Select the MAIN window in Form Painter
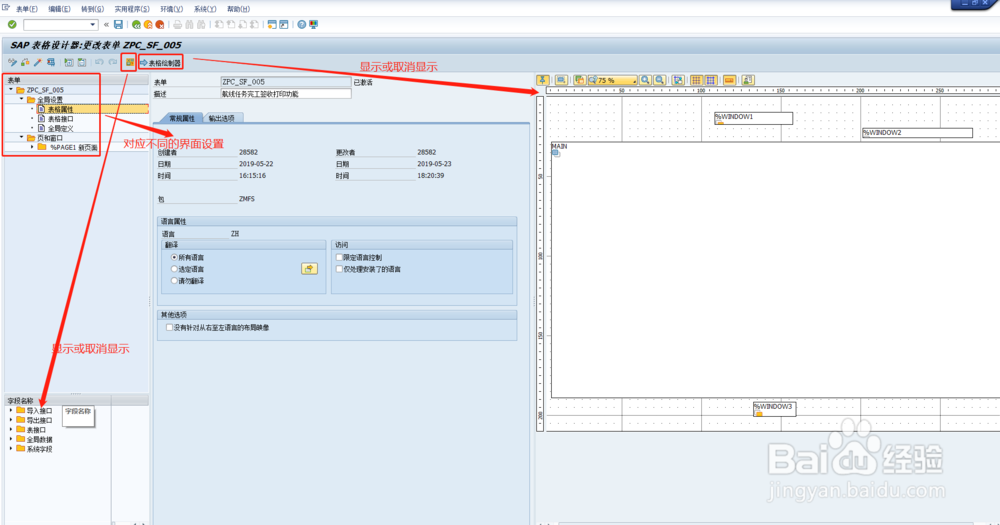1000x525 pixels. [x=775, y=269]
